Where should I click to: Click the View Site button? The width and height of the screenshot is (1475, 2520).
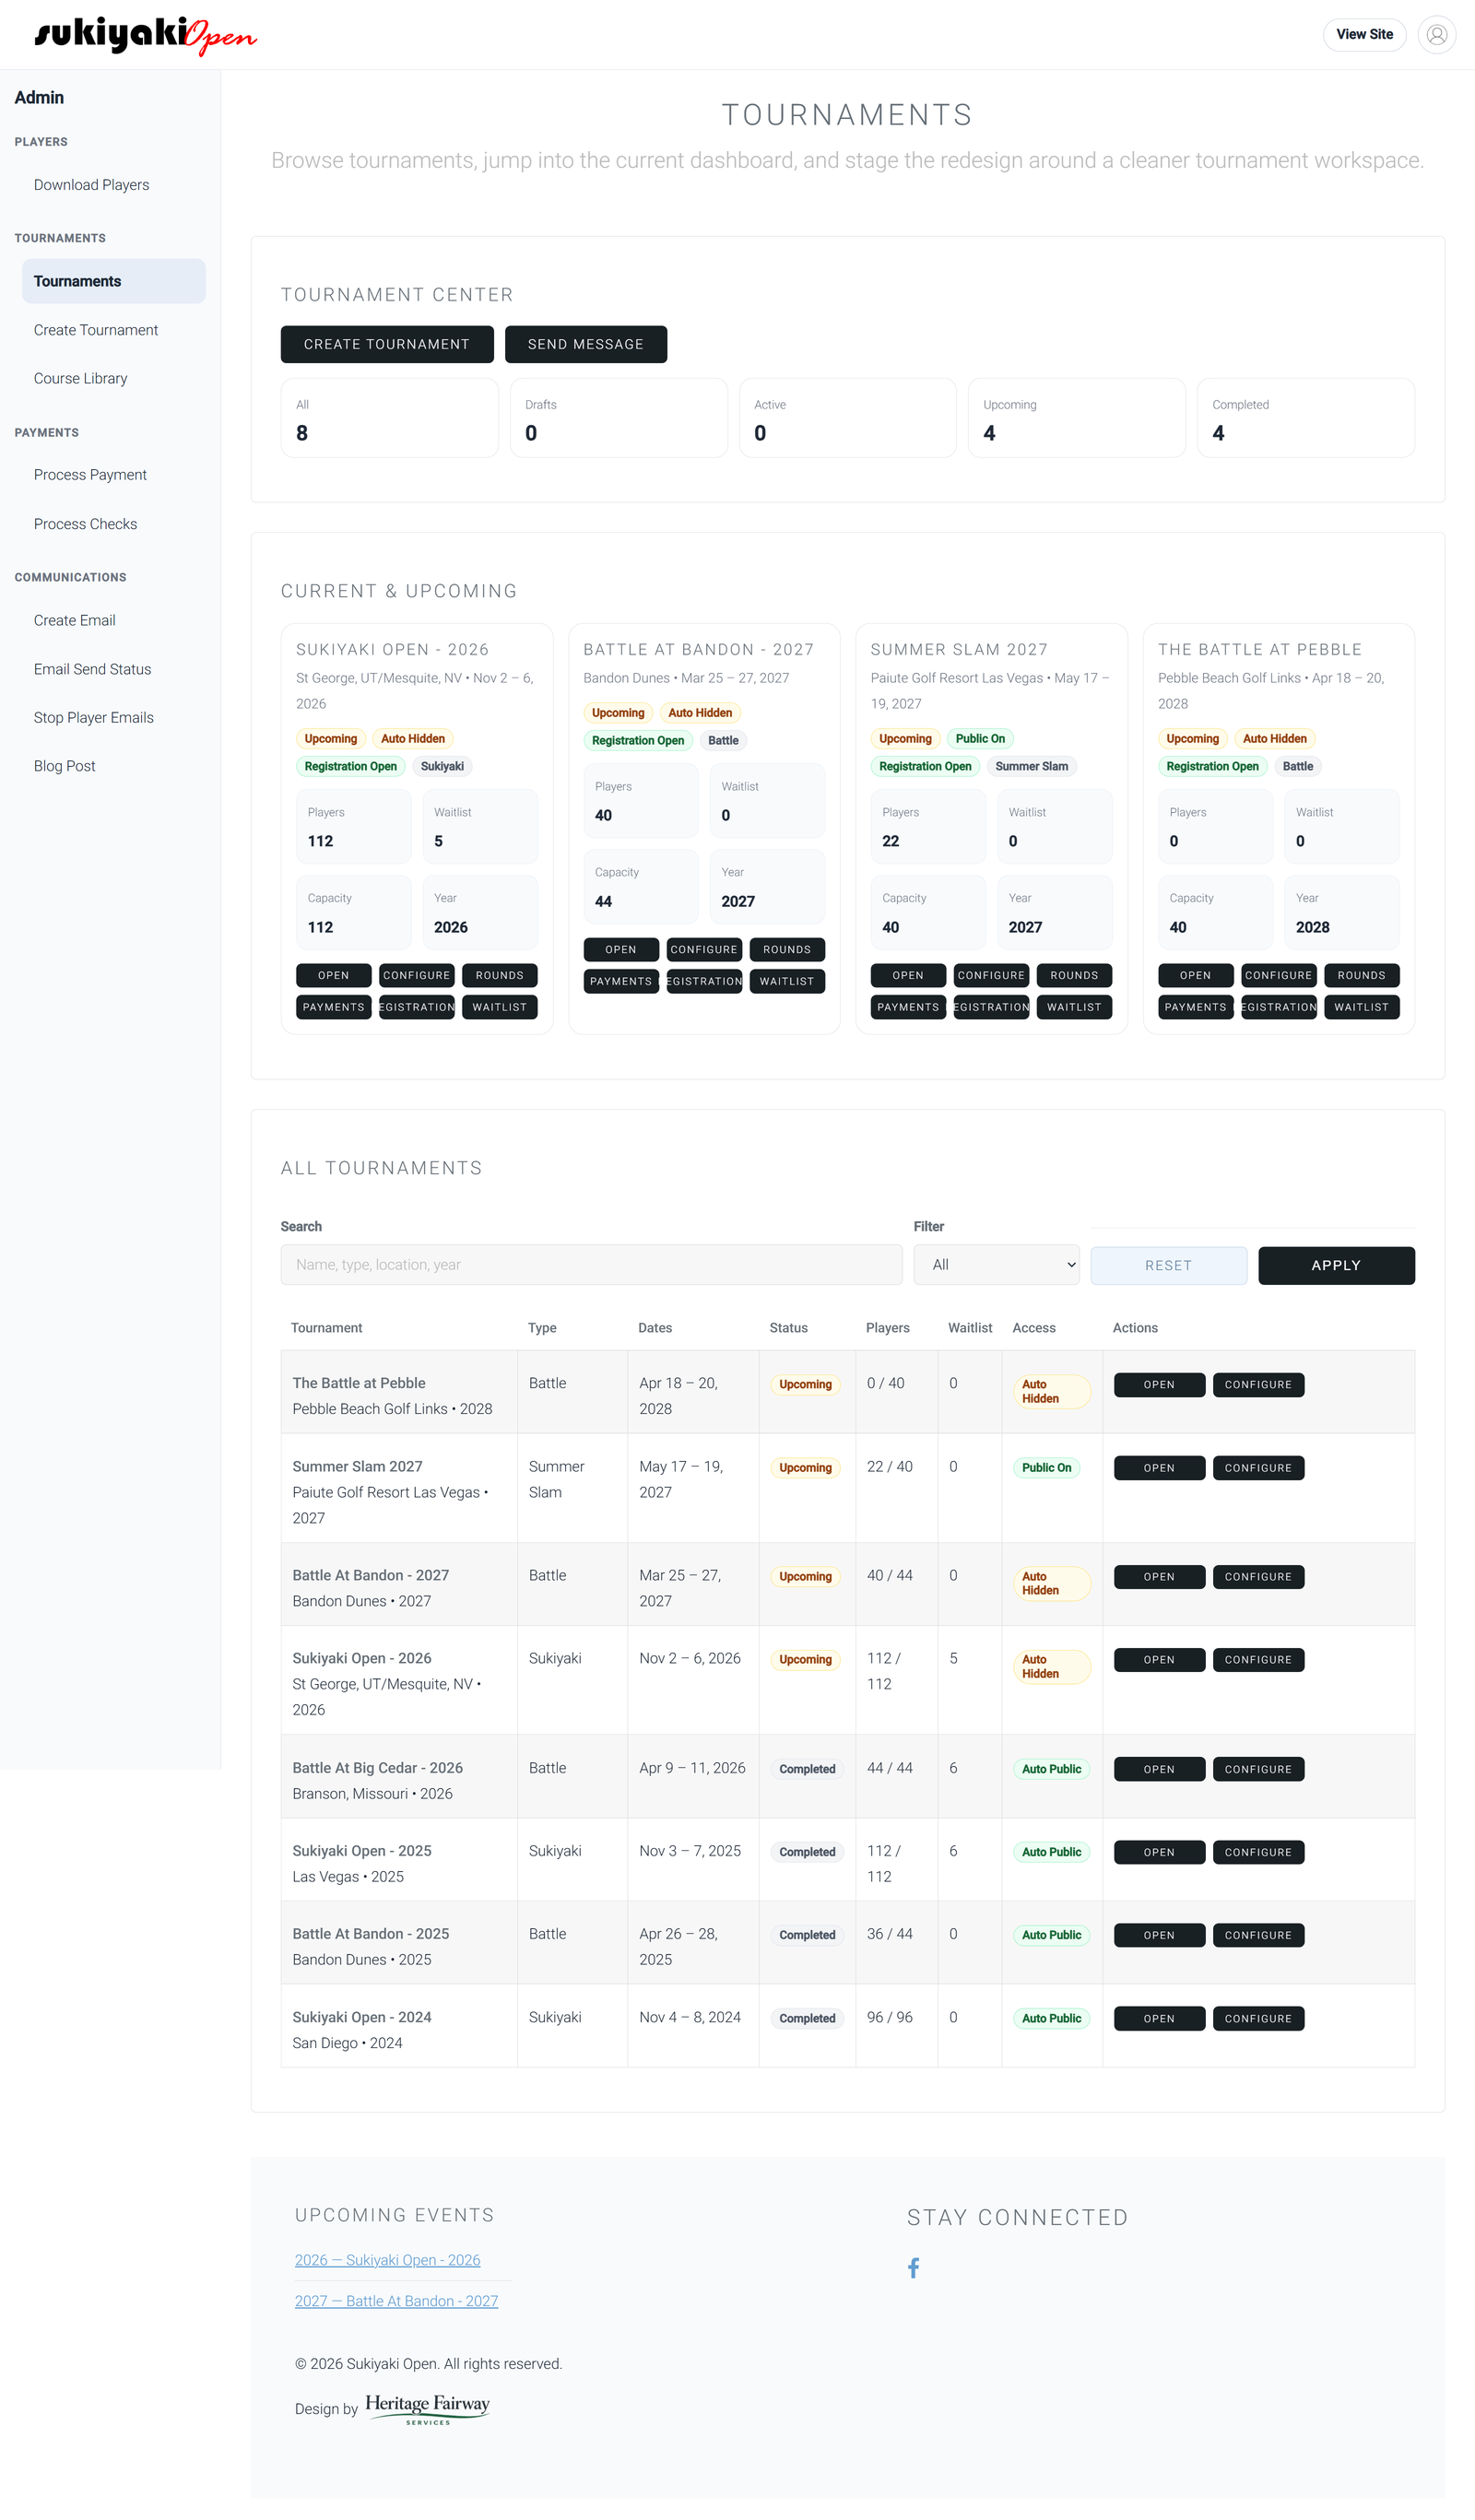[x=1364, y=35]
